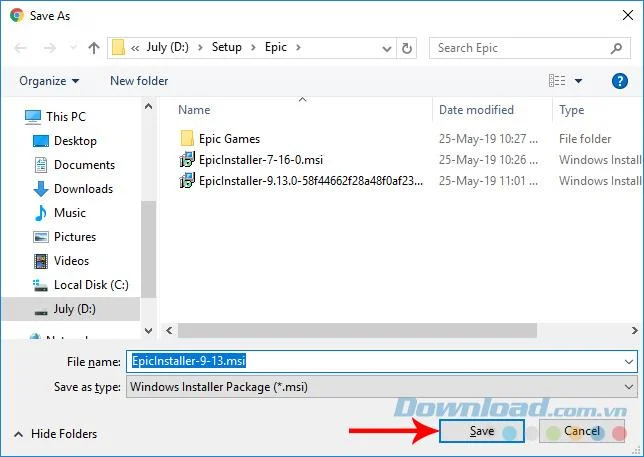Expand address bar previous locations dropdown
The height and width of the screenshot is (457, 644).
pyautogui.click(x=386, y=49)
